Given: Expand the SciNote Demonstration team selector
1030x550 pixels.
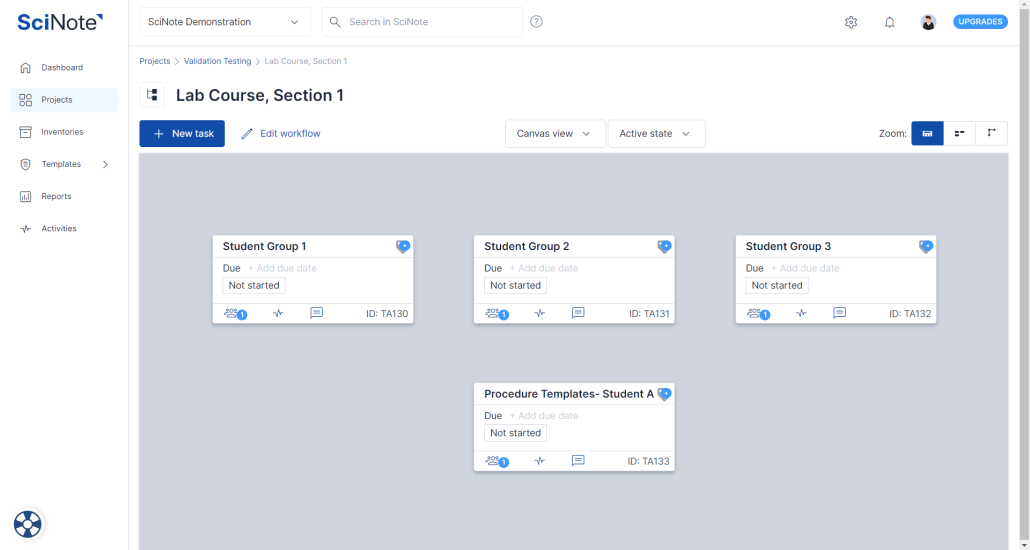Looking at the screenshot, I should point(224,22).
